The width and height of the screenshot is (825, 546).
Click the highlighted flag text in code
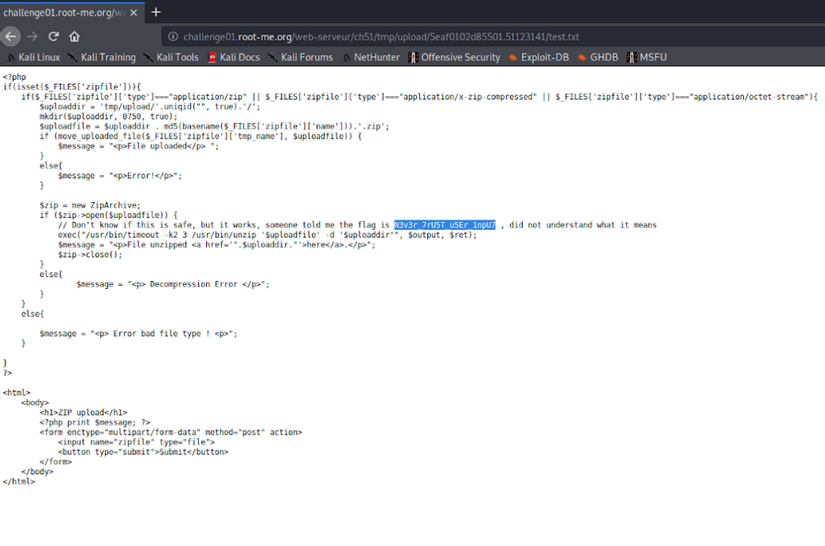coord(445,225)
